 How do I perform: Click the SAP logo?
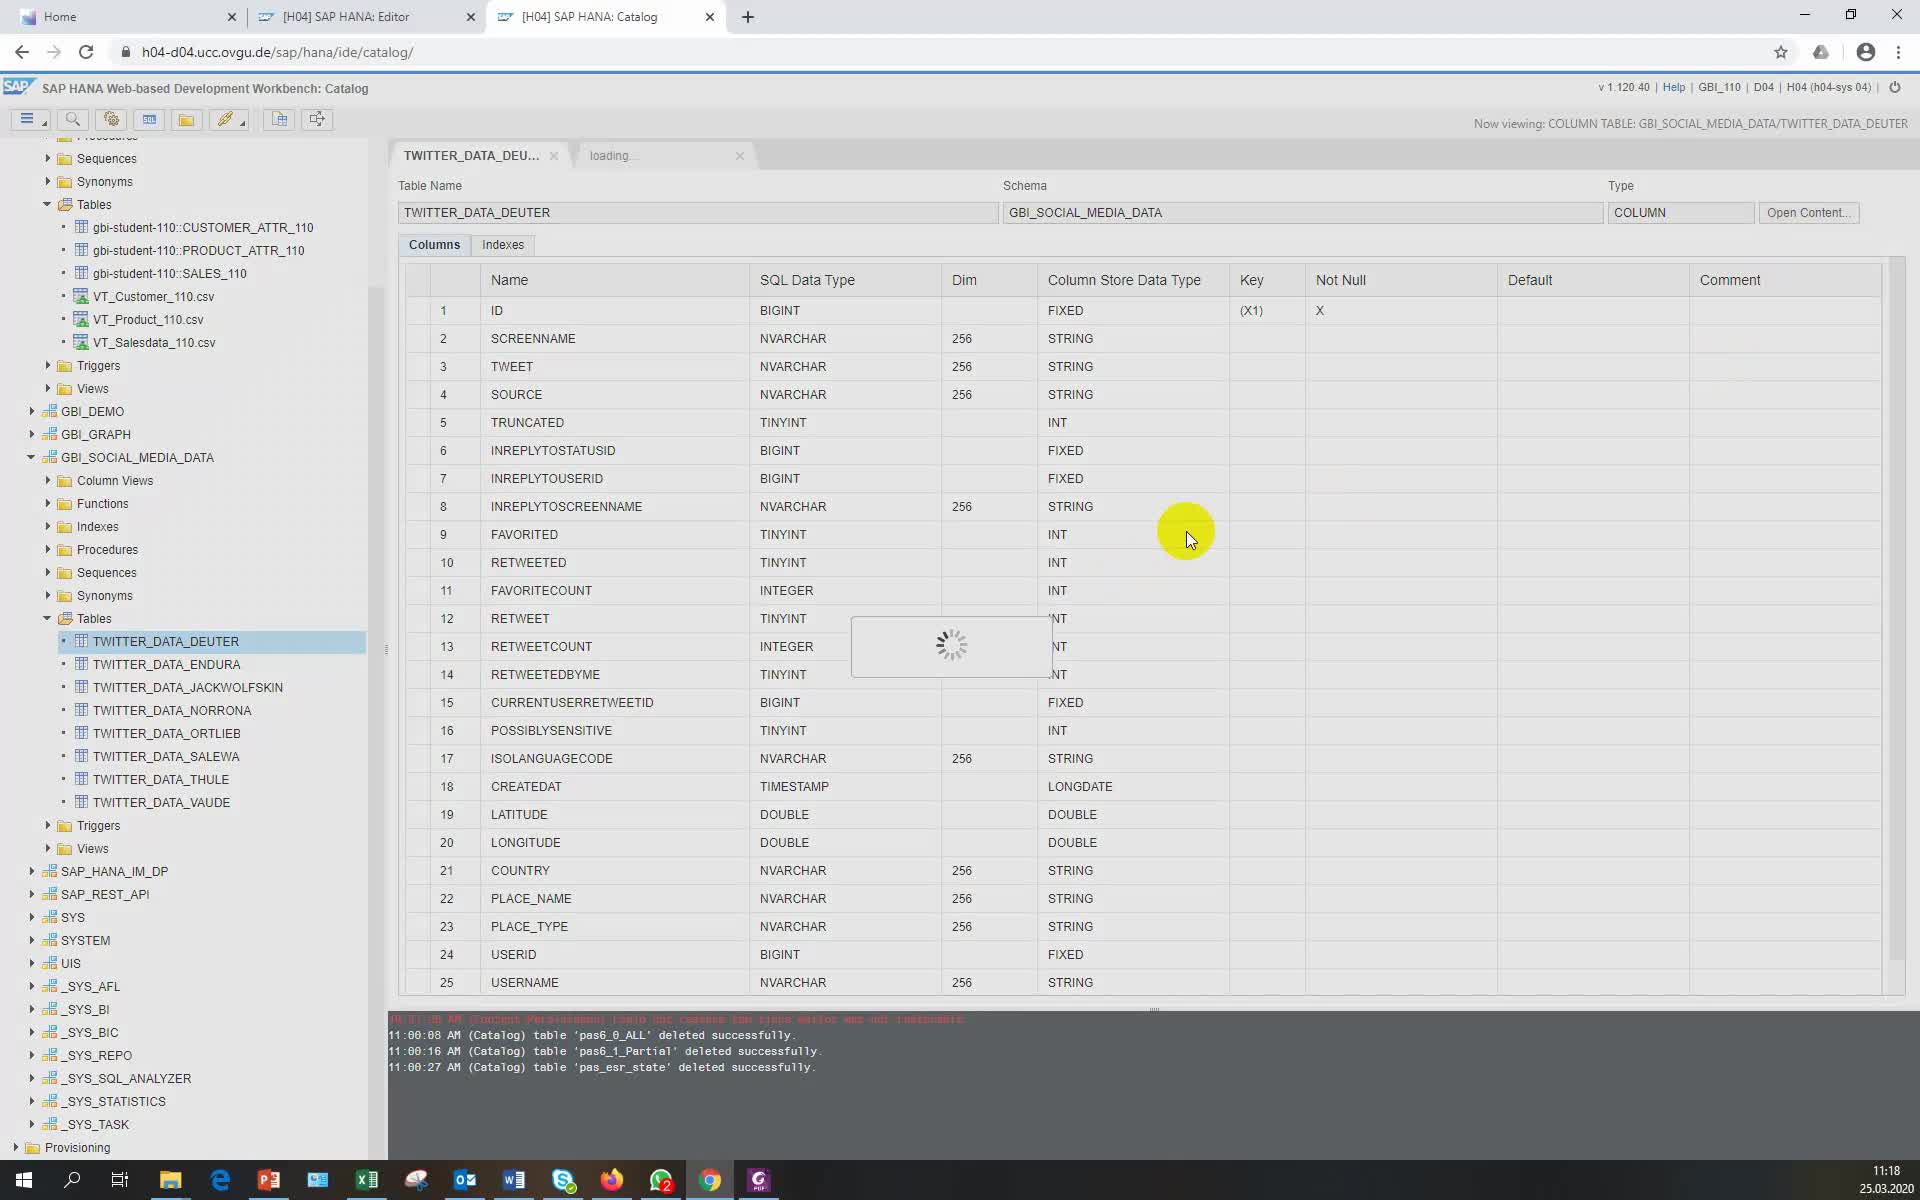coord(19,87)
